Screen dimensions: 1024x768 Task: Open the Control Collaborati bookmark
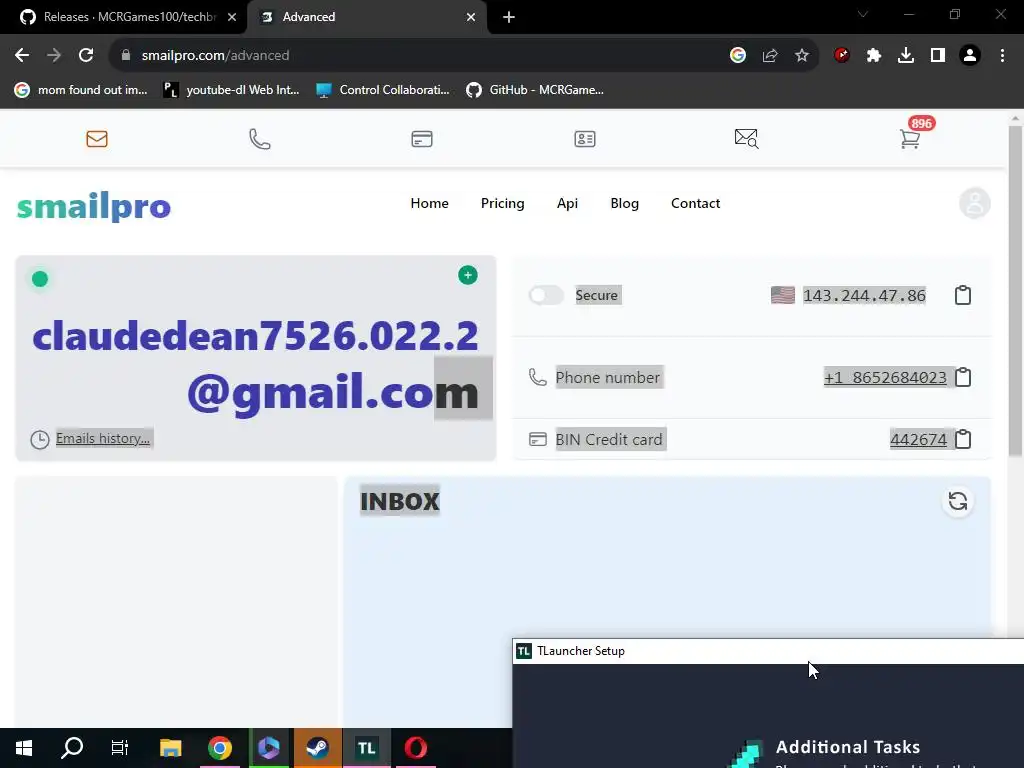[x=383, y=90]
